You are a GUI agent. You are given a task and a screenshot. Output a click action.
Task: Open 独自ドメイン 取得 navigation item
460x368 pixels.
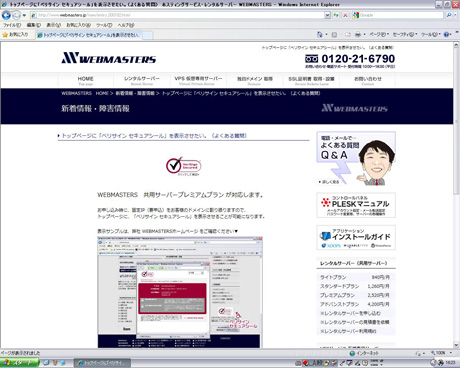click(x=255, y=81)
